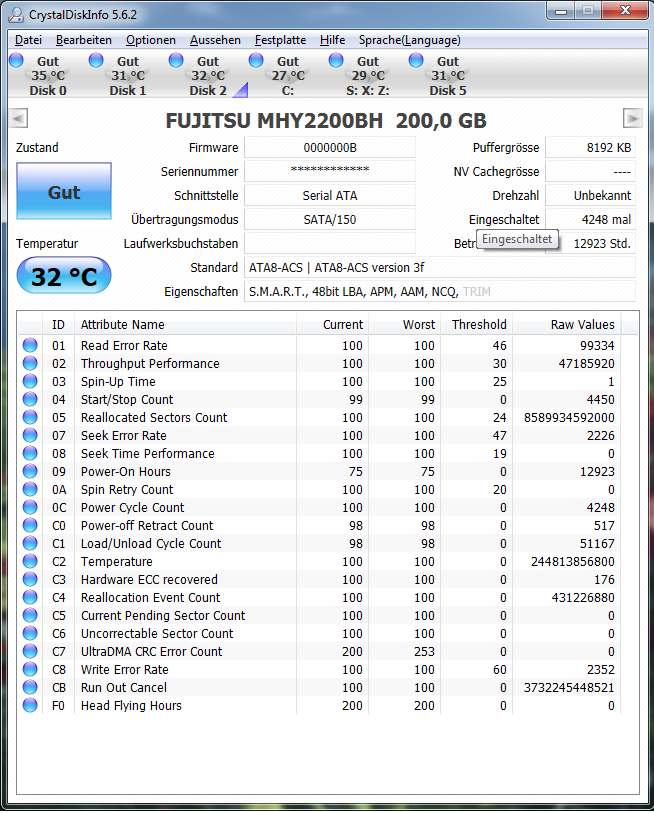Image resolution: width=654 pixels, height=813 pixels.
Task: Click the Serial ATA Schnittstelle field
Action: pos(330,195)
